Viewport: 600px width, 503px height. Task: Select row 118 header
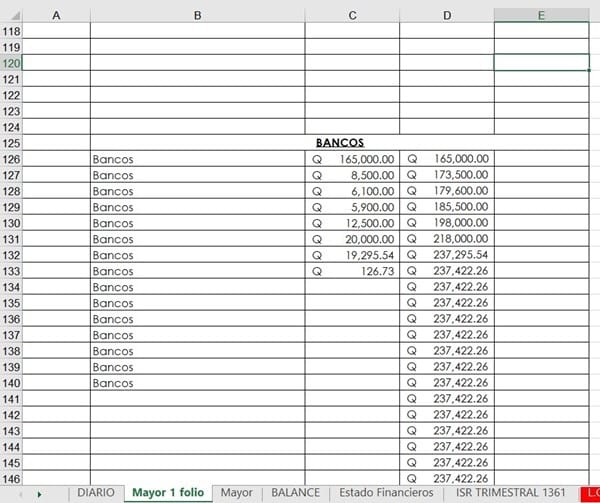click(x=11, y=31)
